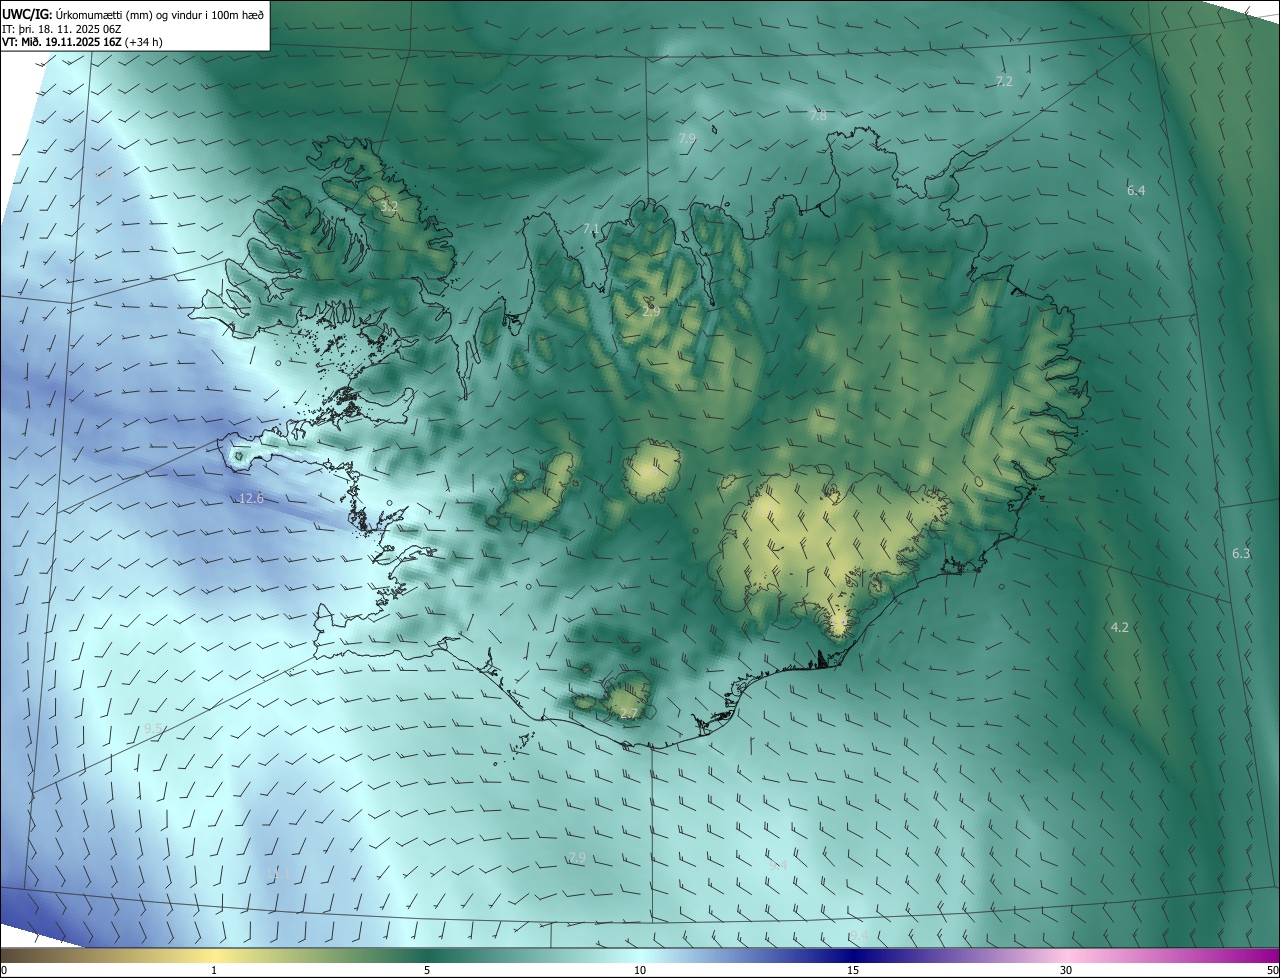Click the colour scale at the 1 tick
Screen dimensions: 1280x978
click(214, 970)
